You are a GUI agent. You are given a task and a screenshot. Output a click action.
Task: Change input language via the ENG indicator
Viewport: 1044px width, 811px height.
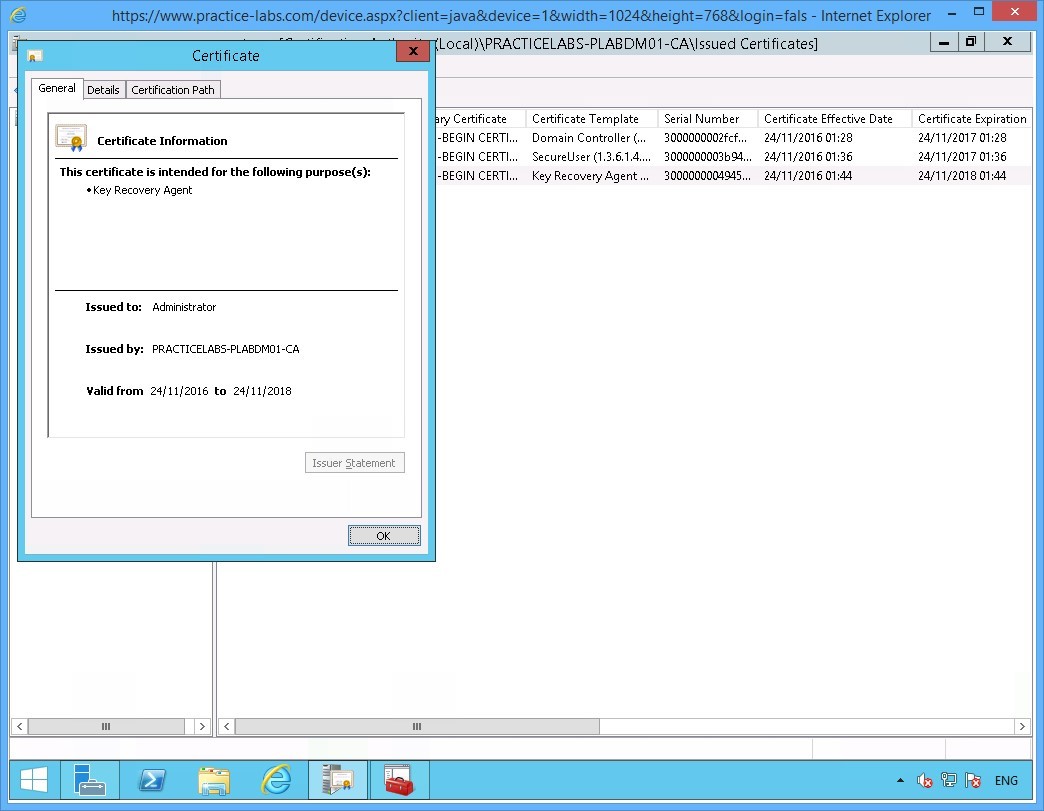[1006, 780]
